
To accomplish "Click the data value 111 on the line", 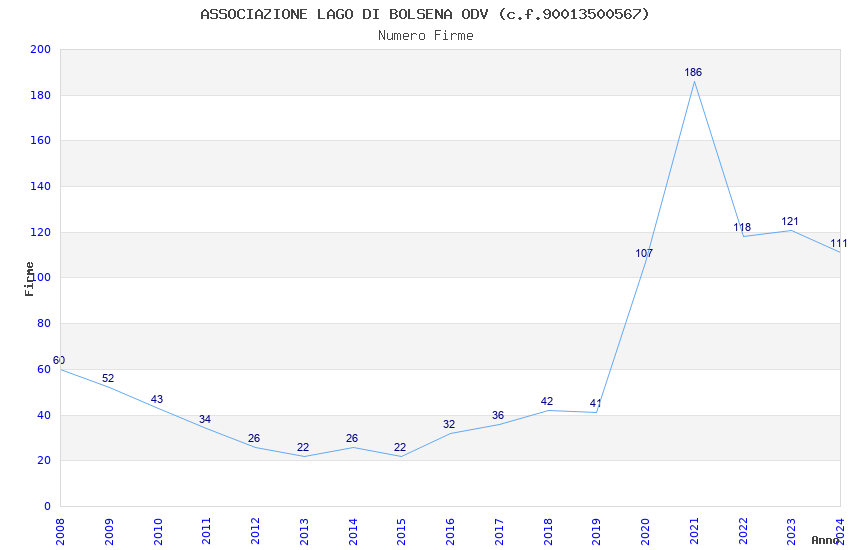I will [839, 244].
